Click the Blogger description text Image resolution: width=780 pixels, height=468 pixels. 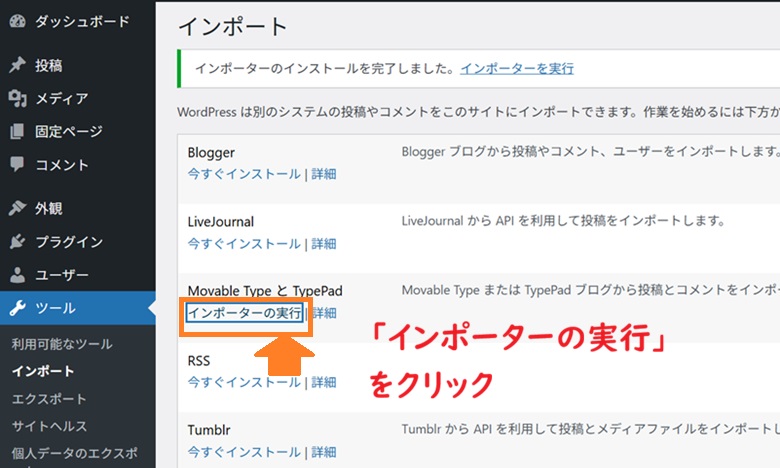[x=590, y=151]
